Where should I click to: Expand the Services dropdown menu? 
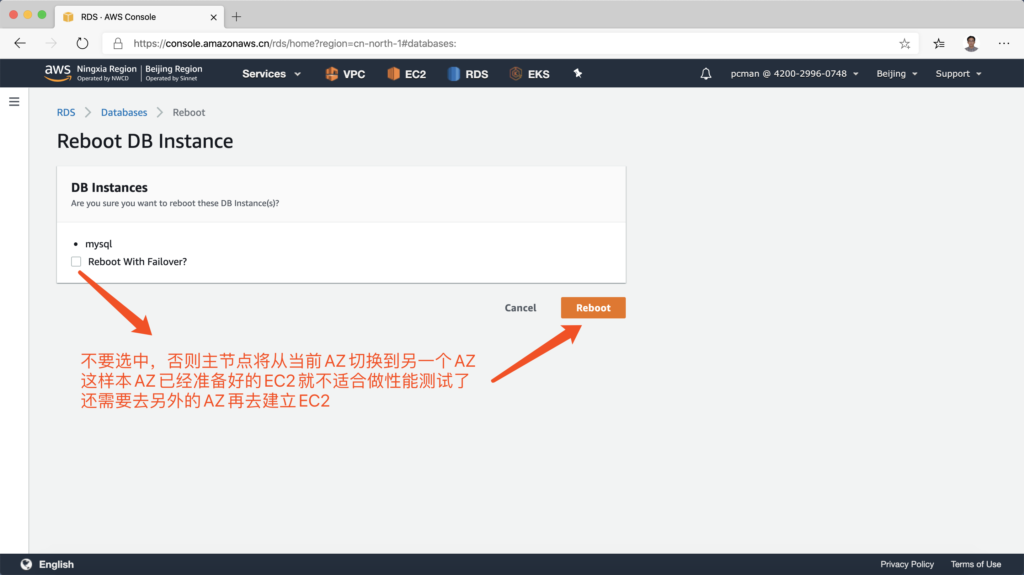(x=271, y=74)
